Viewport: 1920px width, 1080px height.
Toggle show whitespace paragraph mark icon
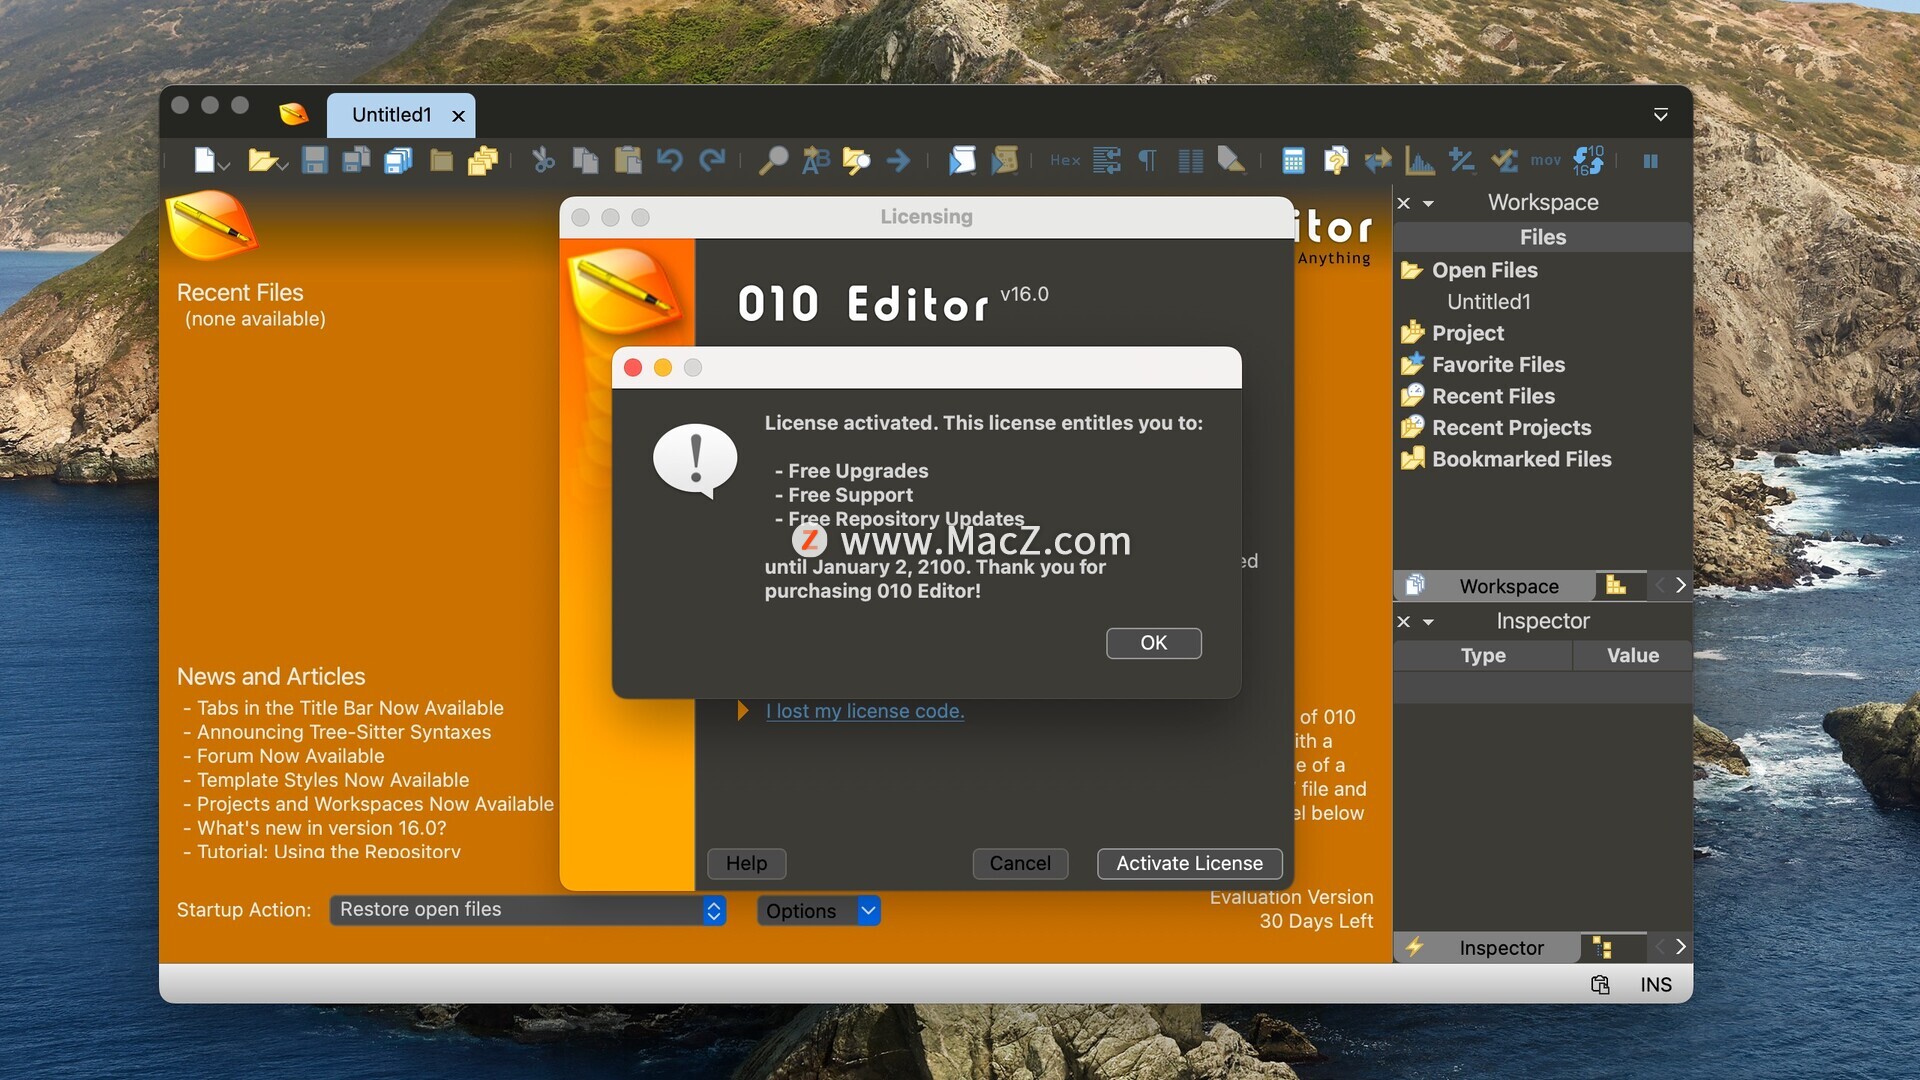coord(1148,160)
